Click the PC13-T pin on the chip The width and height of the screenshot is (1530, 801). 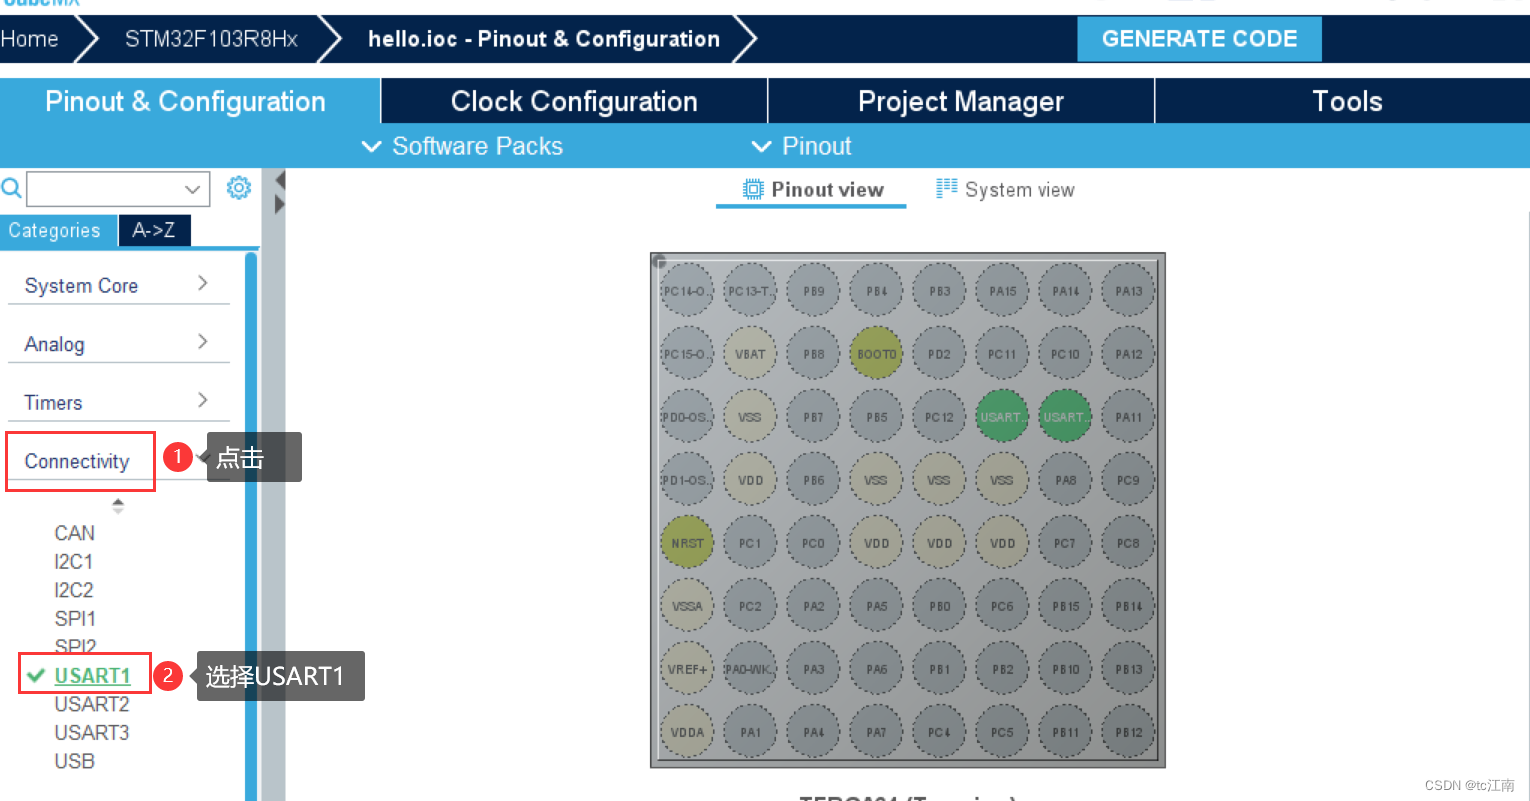[x=750, y=291]
